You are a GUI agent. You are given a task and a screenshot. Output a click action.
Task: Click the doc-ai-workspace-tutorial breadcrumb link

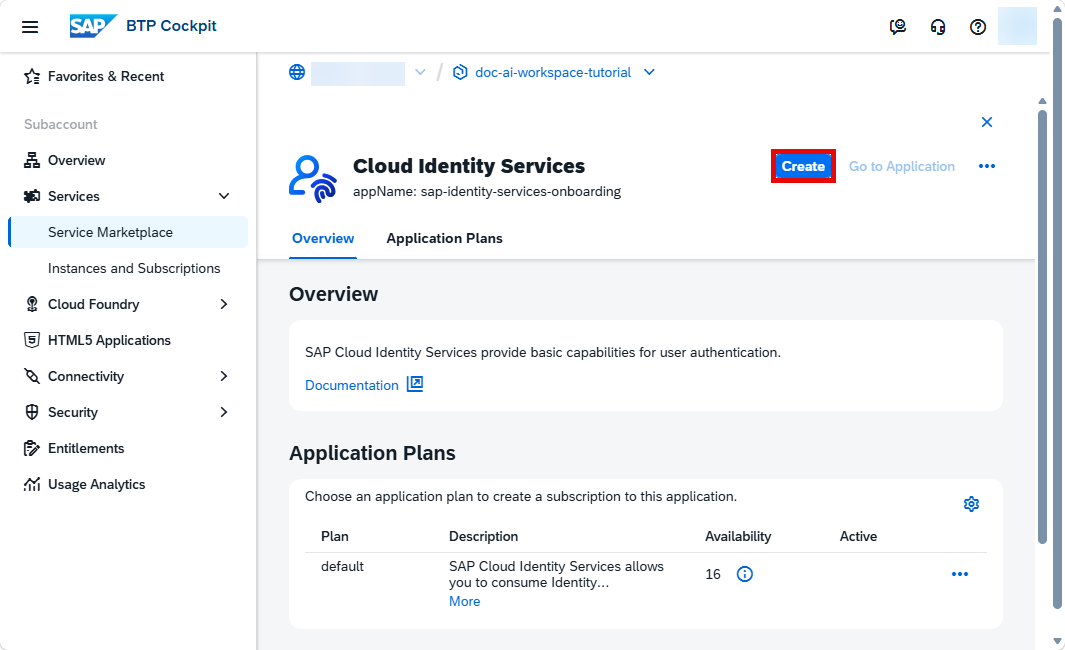553,72
